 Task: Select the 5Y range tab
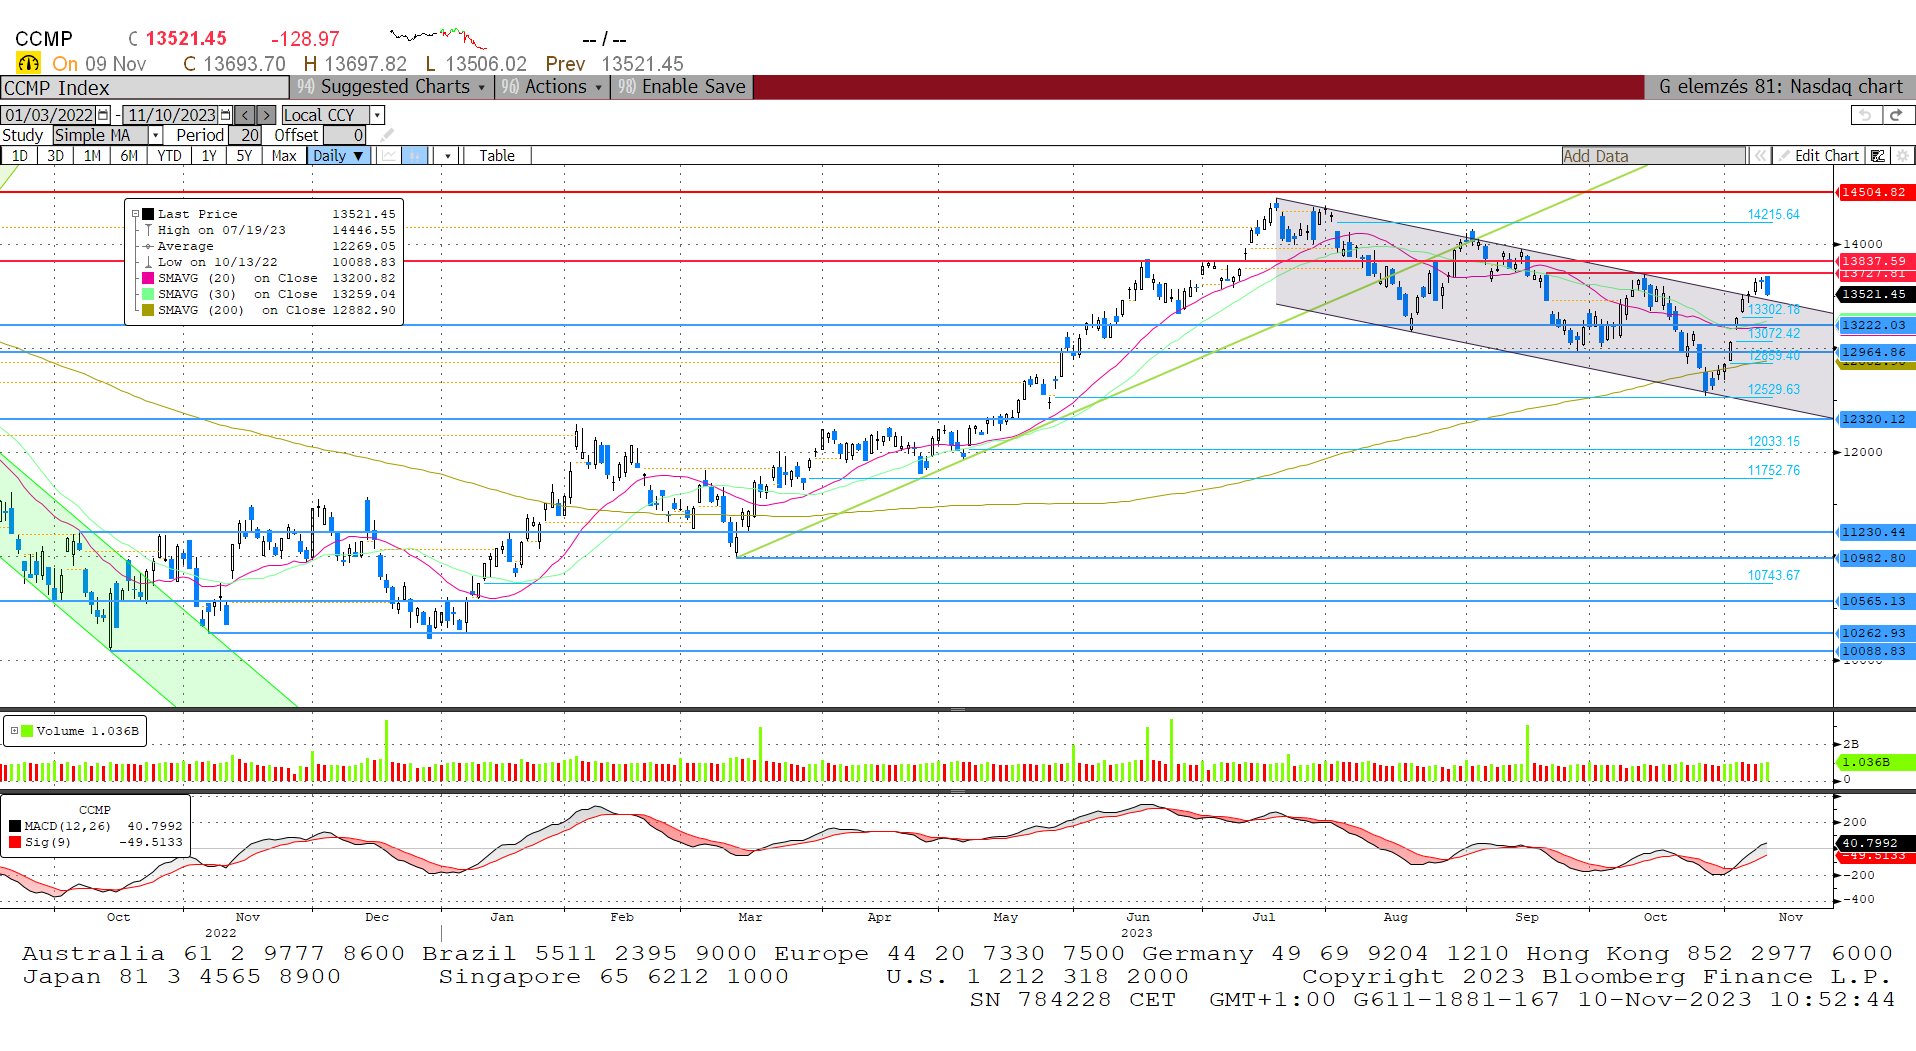tap(245, 156)
